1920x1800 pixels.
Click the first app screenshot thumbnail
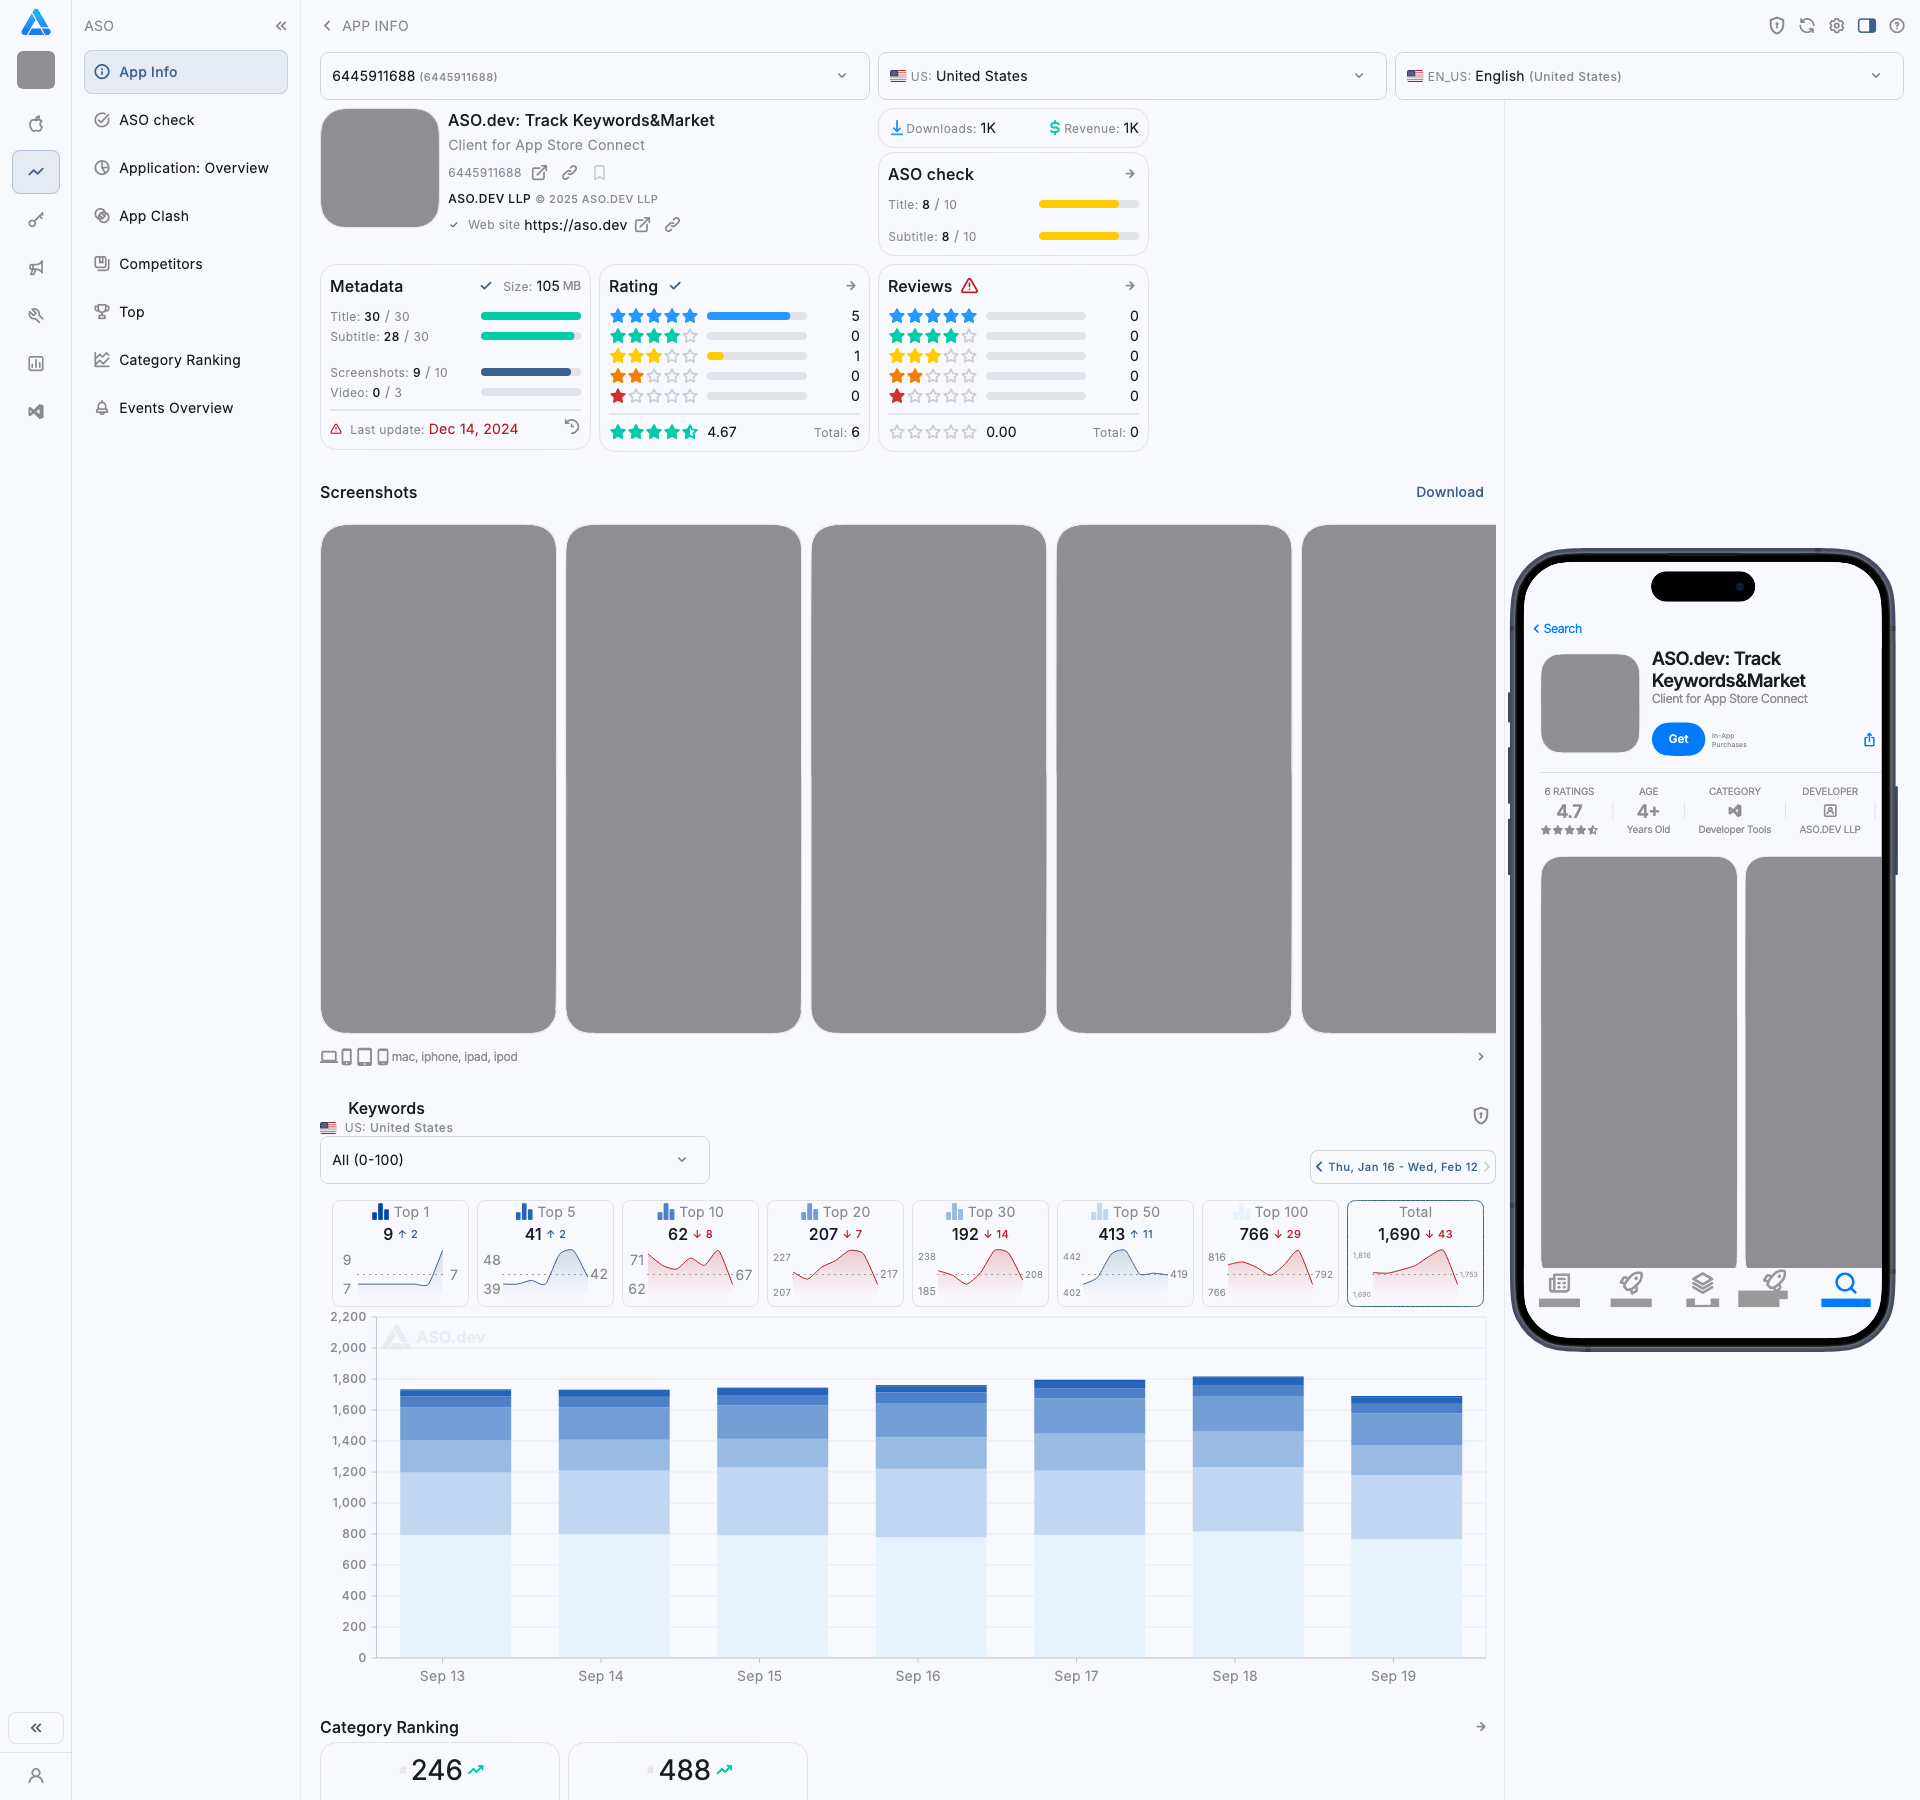[438, 778]
